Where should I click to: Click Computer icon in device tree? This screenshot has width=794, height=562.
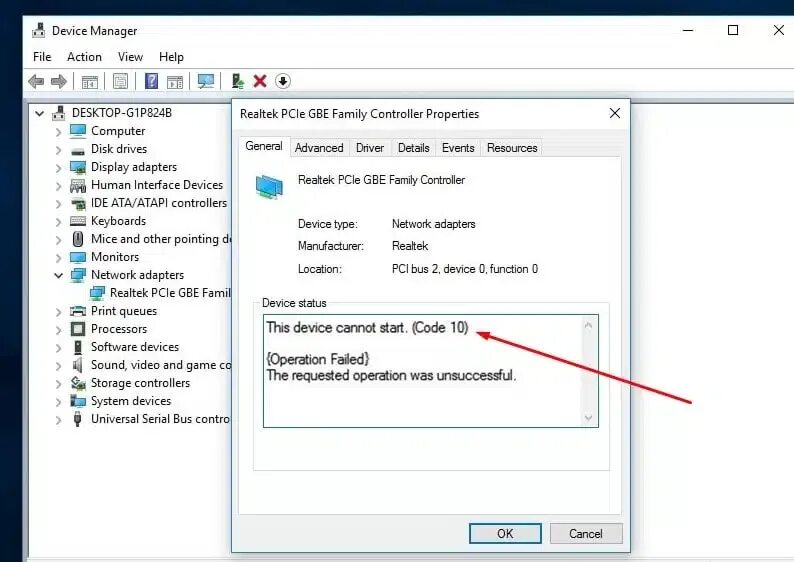[78, 131]
